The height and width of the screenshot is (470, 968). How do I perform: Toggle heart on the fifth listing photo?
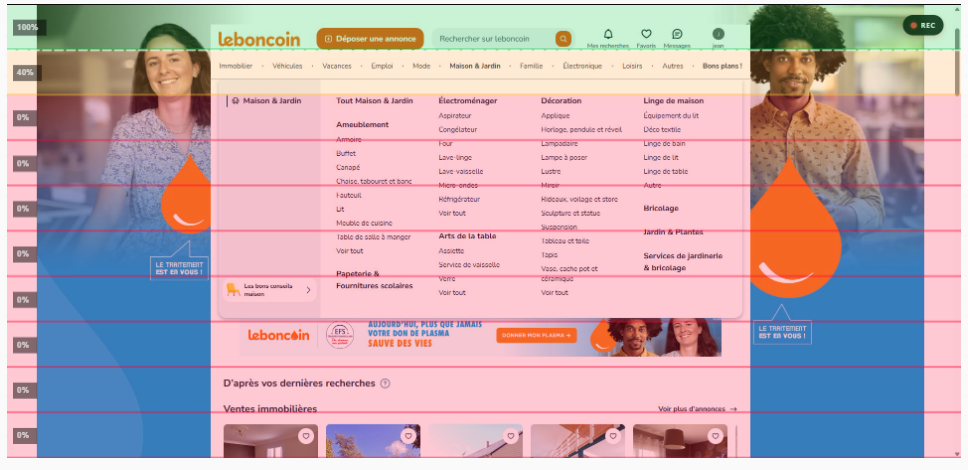pos(714,436)
